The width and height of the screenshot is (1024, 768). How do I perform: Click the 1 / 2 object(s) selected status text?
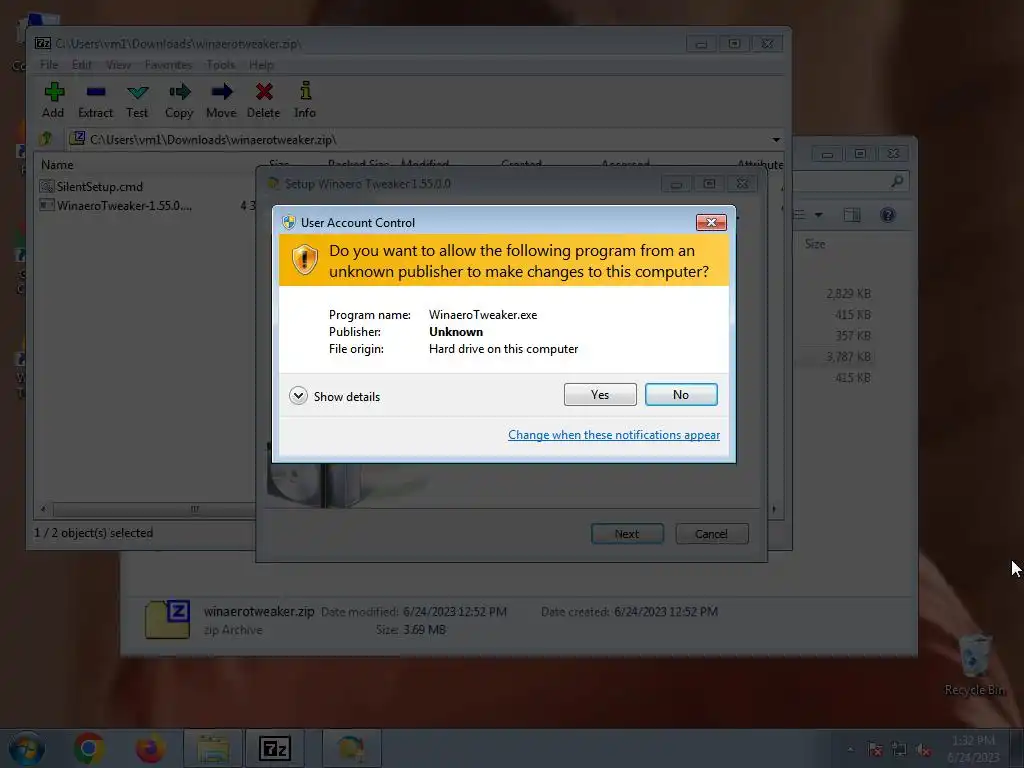pyautogui.click(x=93, y=533)
